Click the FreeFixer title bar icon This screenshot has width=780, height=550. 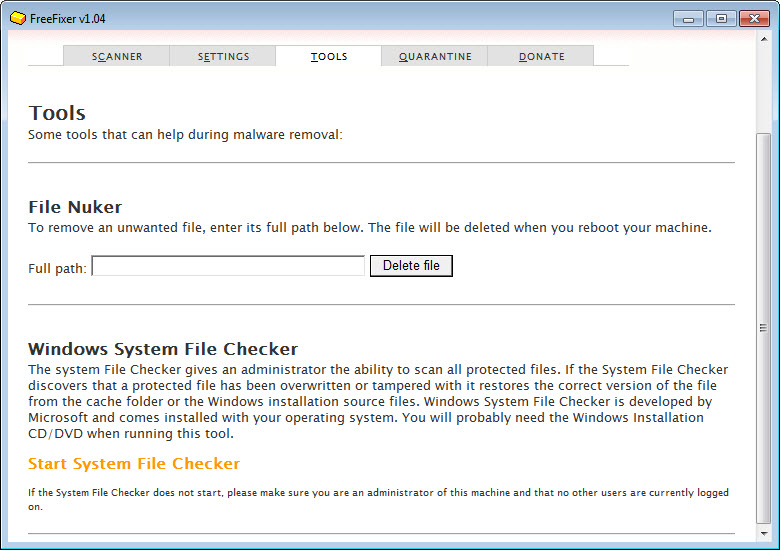(17, 18)
